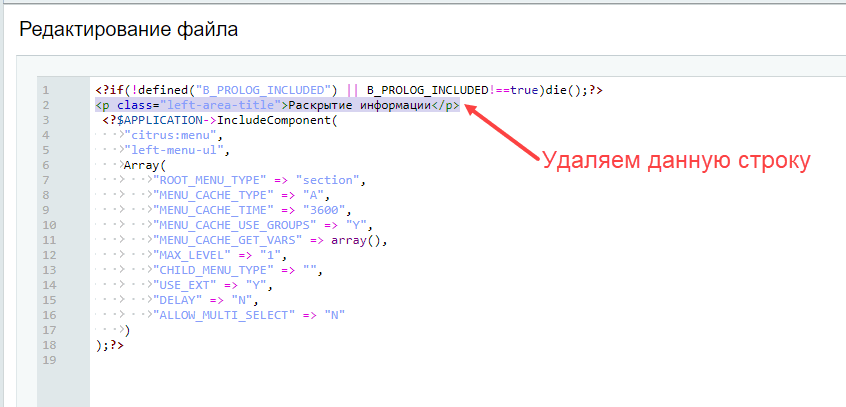Click the "MAX_LEVEL" => "1" line

coord(220,255)
